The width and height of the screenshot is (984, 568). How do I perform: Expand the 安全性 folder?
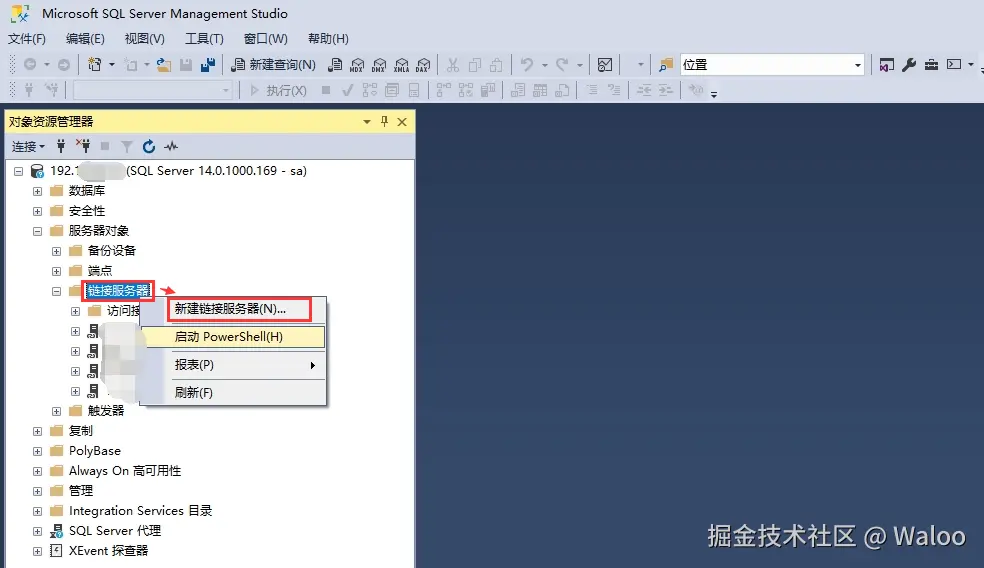tap(37, 211)
